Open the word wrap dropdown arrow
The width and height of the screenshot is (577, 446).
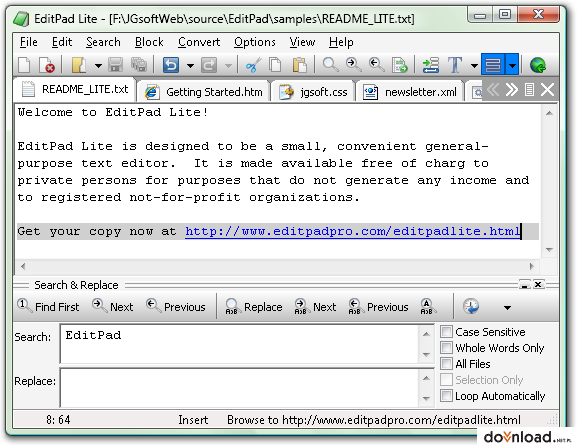pos(512,65)
